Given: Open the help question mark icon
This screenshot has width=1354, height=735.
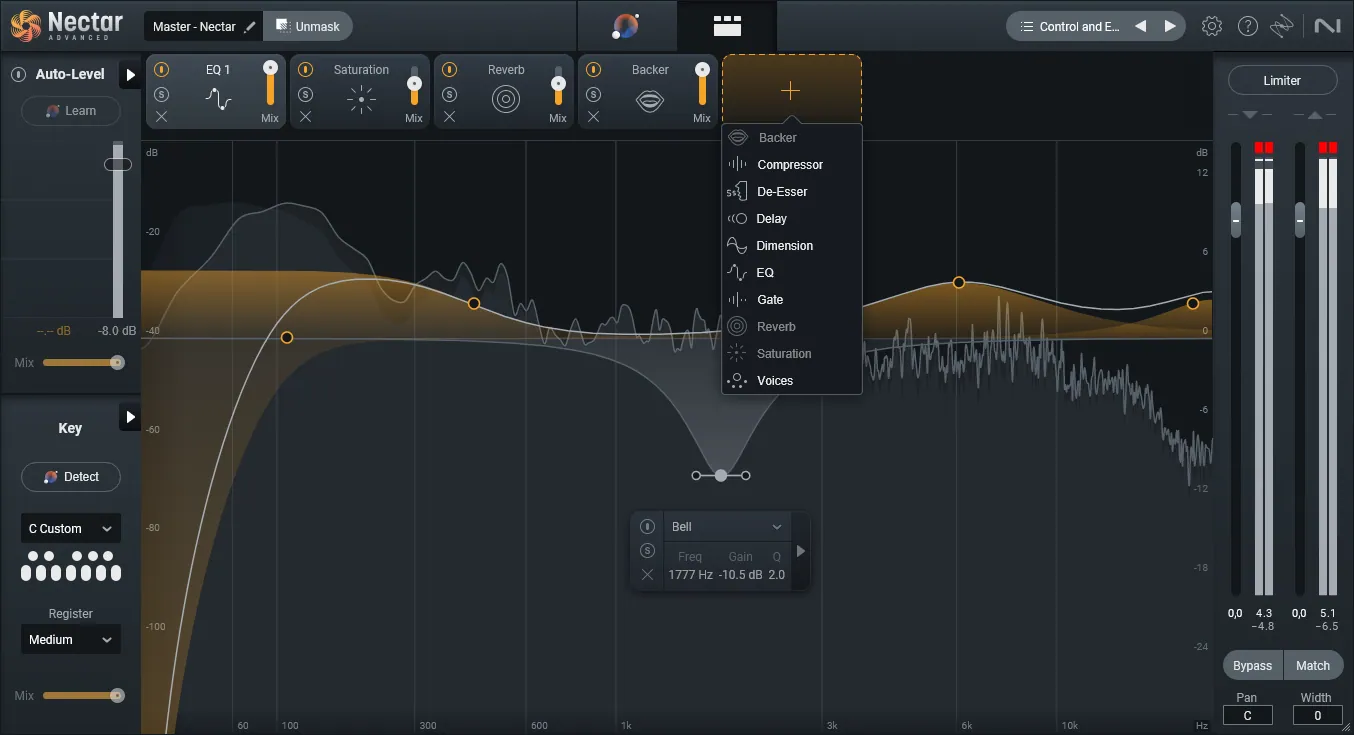Looking at the screenshot, I should (x=1248, y=26).
